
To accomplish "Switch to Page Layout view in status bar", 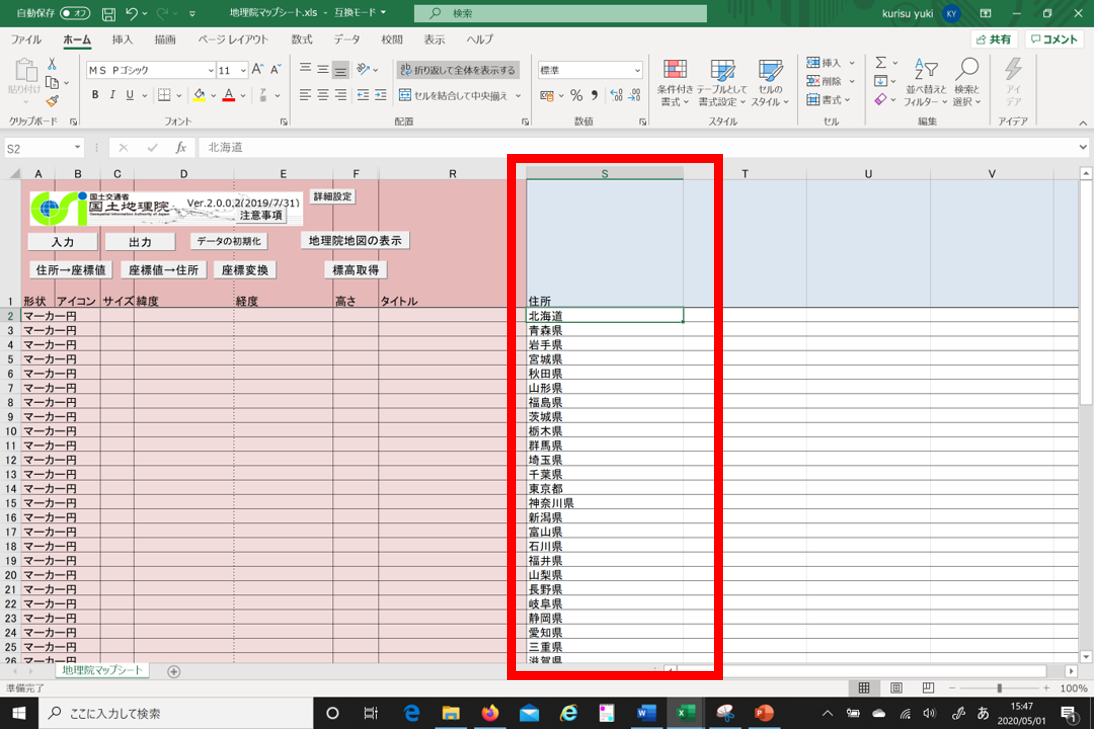I will 896,689.
